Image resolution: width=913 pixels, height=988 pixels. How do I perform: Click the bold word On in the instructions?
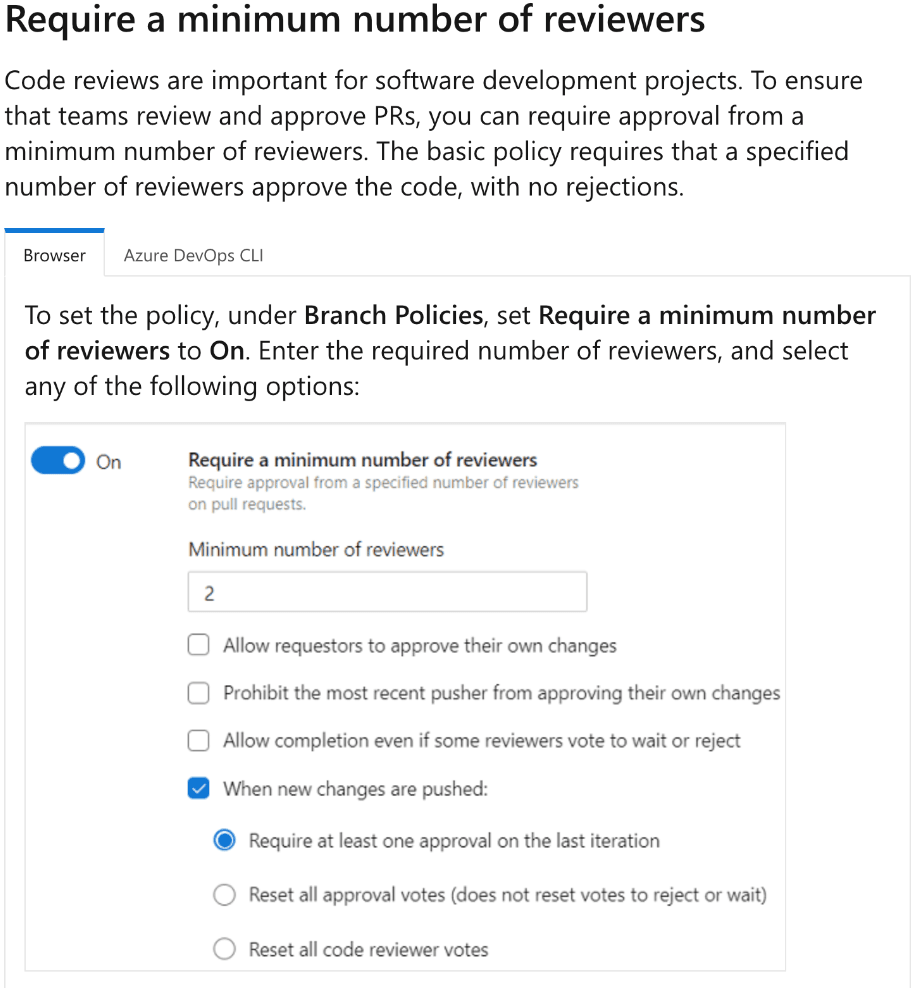pos(225,351)
